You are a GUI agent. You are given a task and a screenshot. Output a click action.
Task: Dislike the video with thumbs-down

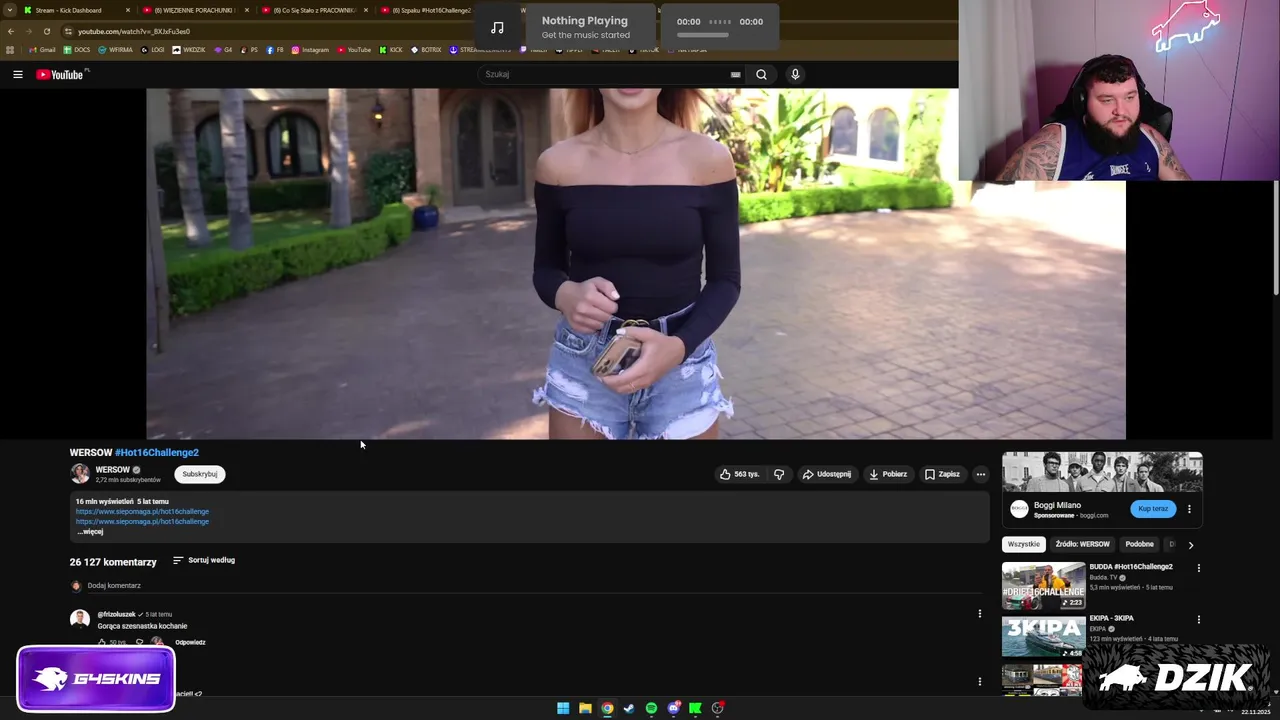779,474
